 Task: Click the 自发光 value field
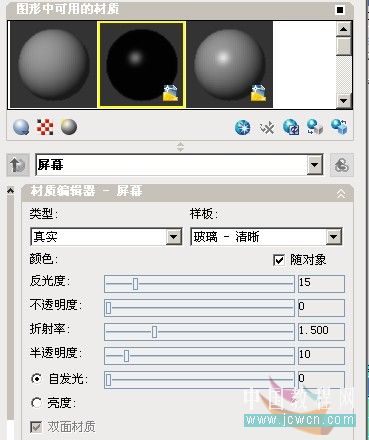pyautogui.click(x=321, y=380)
